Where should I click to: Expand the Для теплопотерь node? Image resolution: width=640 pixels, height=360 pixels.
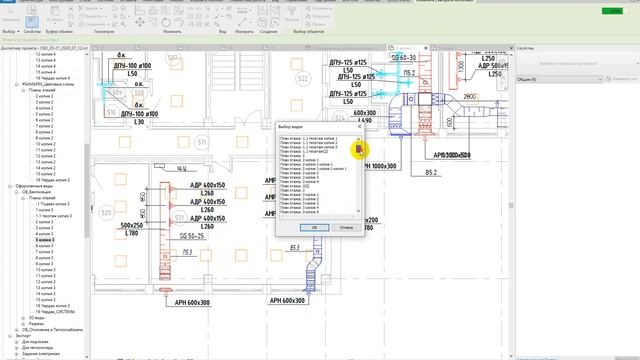tap(17, 348)
